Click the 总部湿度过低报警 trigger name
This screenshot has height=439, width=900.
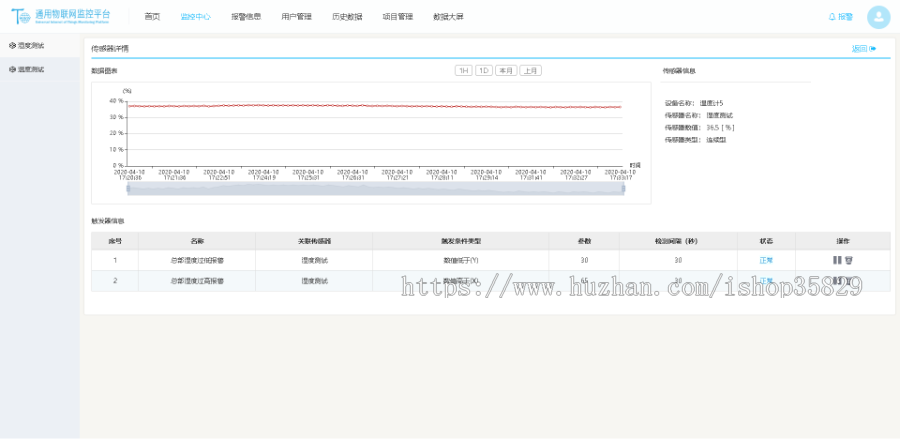pos(197,260)
